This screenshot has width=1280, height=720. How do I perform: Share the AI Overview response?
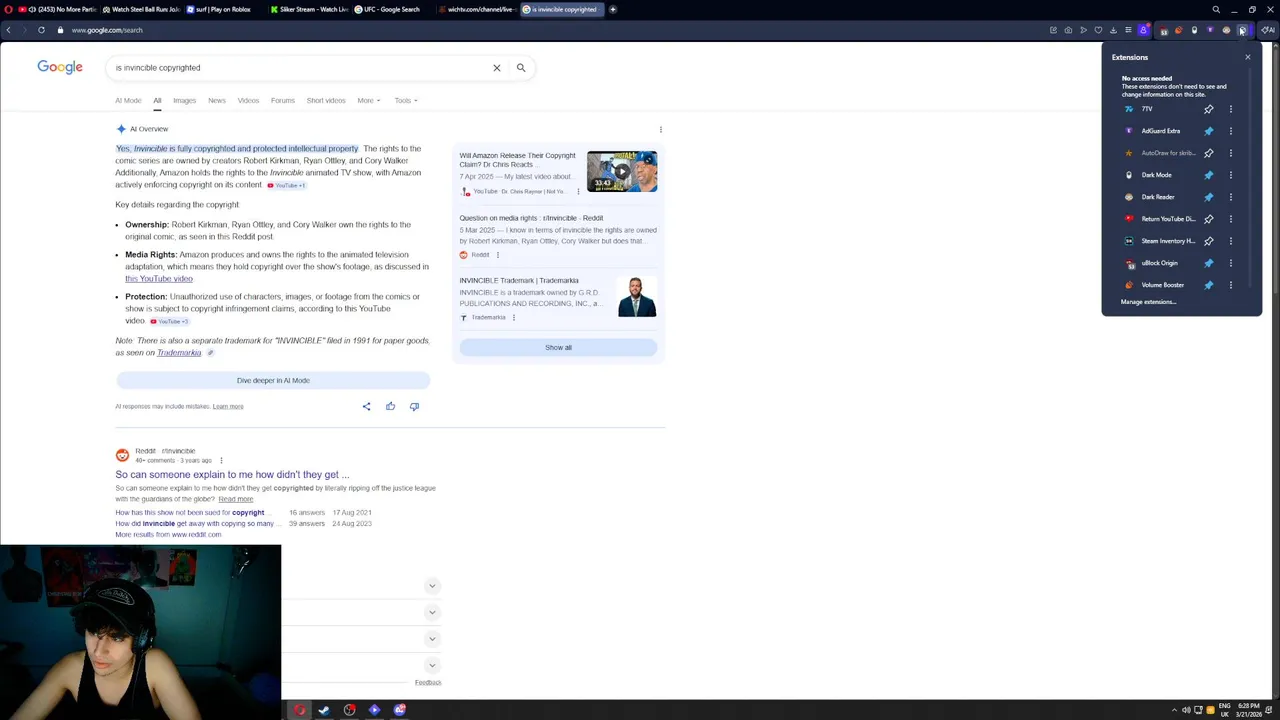[366, 406]
